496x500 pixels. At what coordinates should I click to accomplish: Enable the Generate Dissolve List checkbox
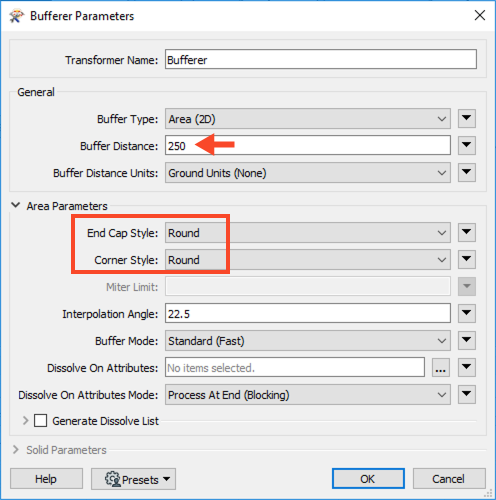[40, 421]
